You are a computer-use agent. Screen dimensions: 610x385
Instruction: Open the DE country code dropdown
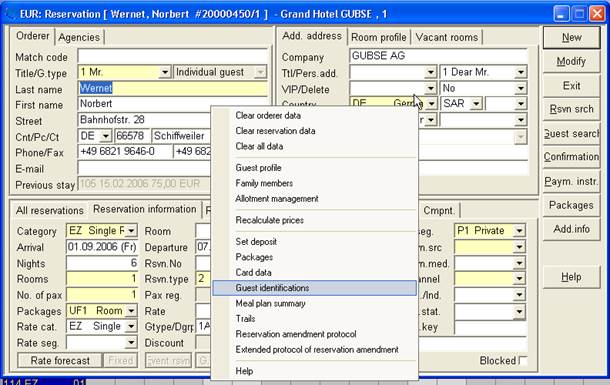tap(105, 136)
